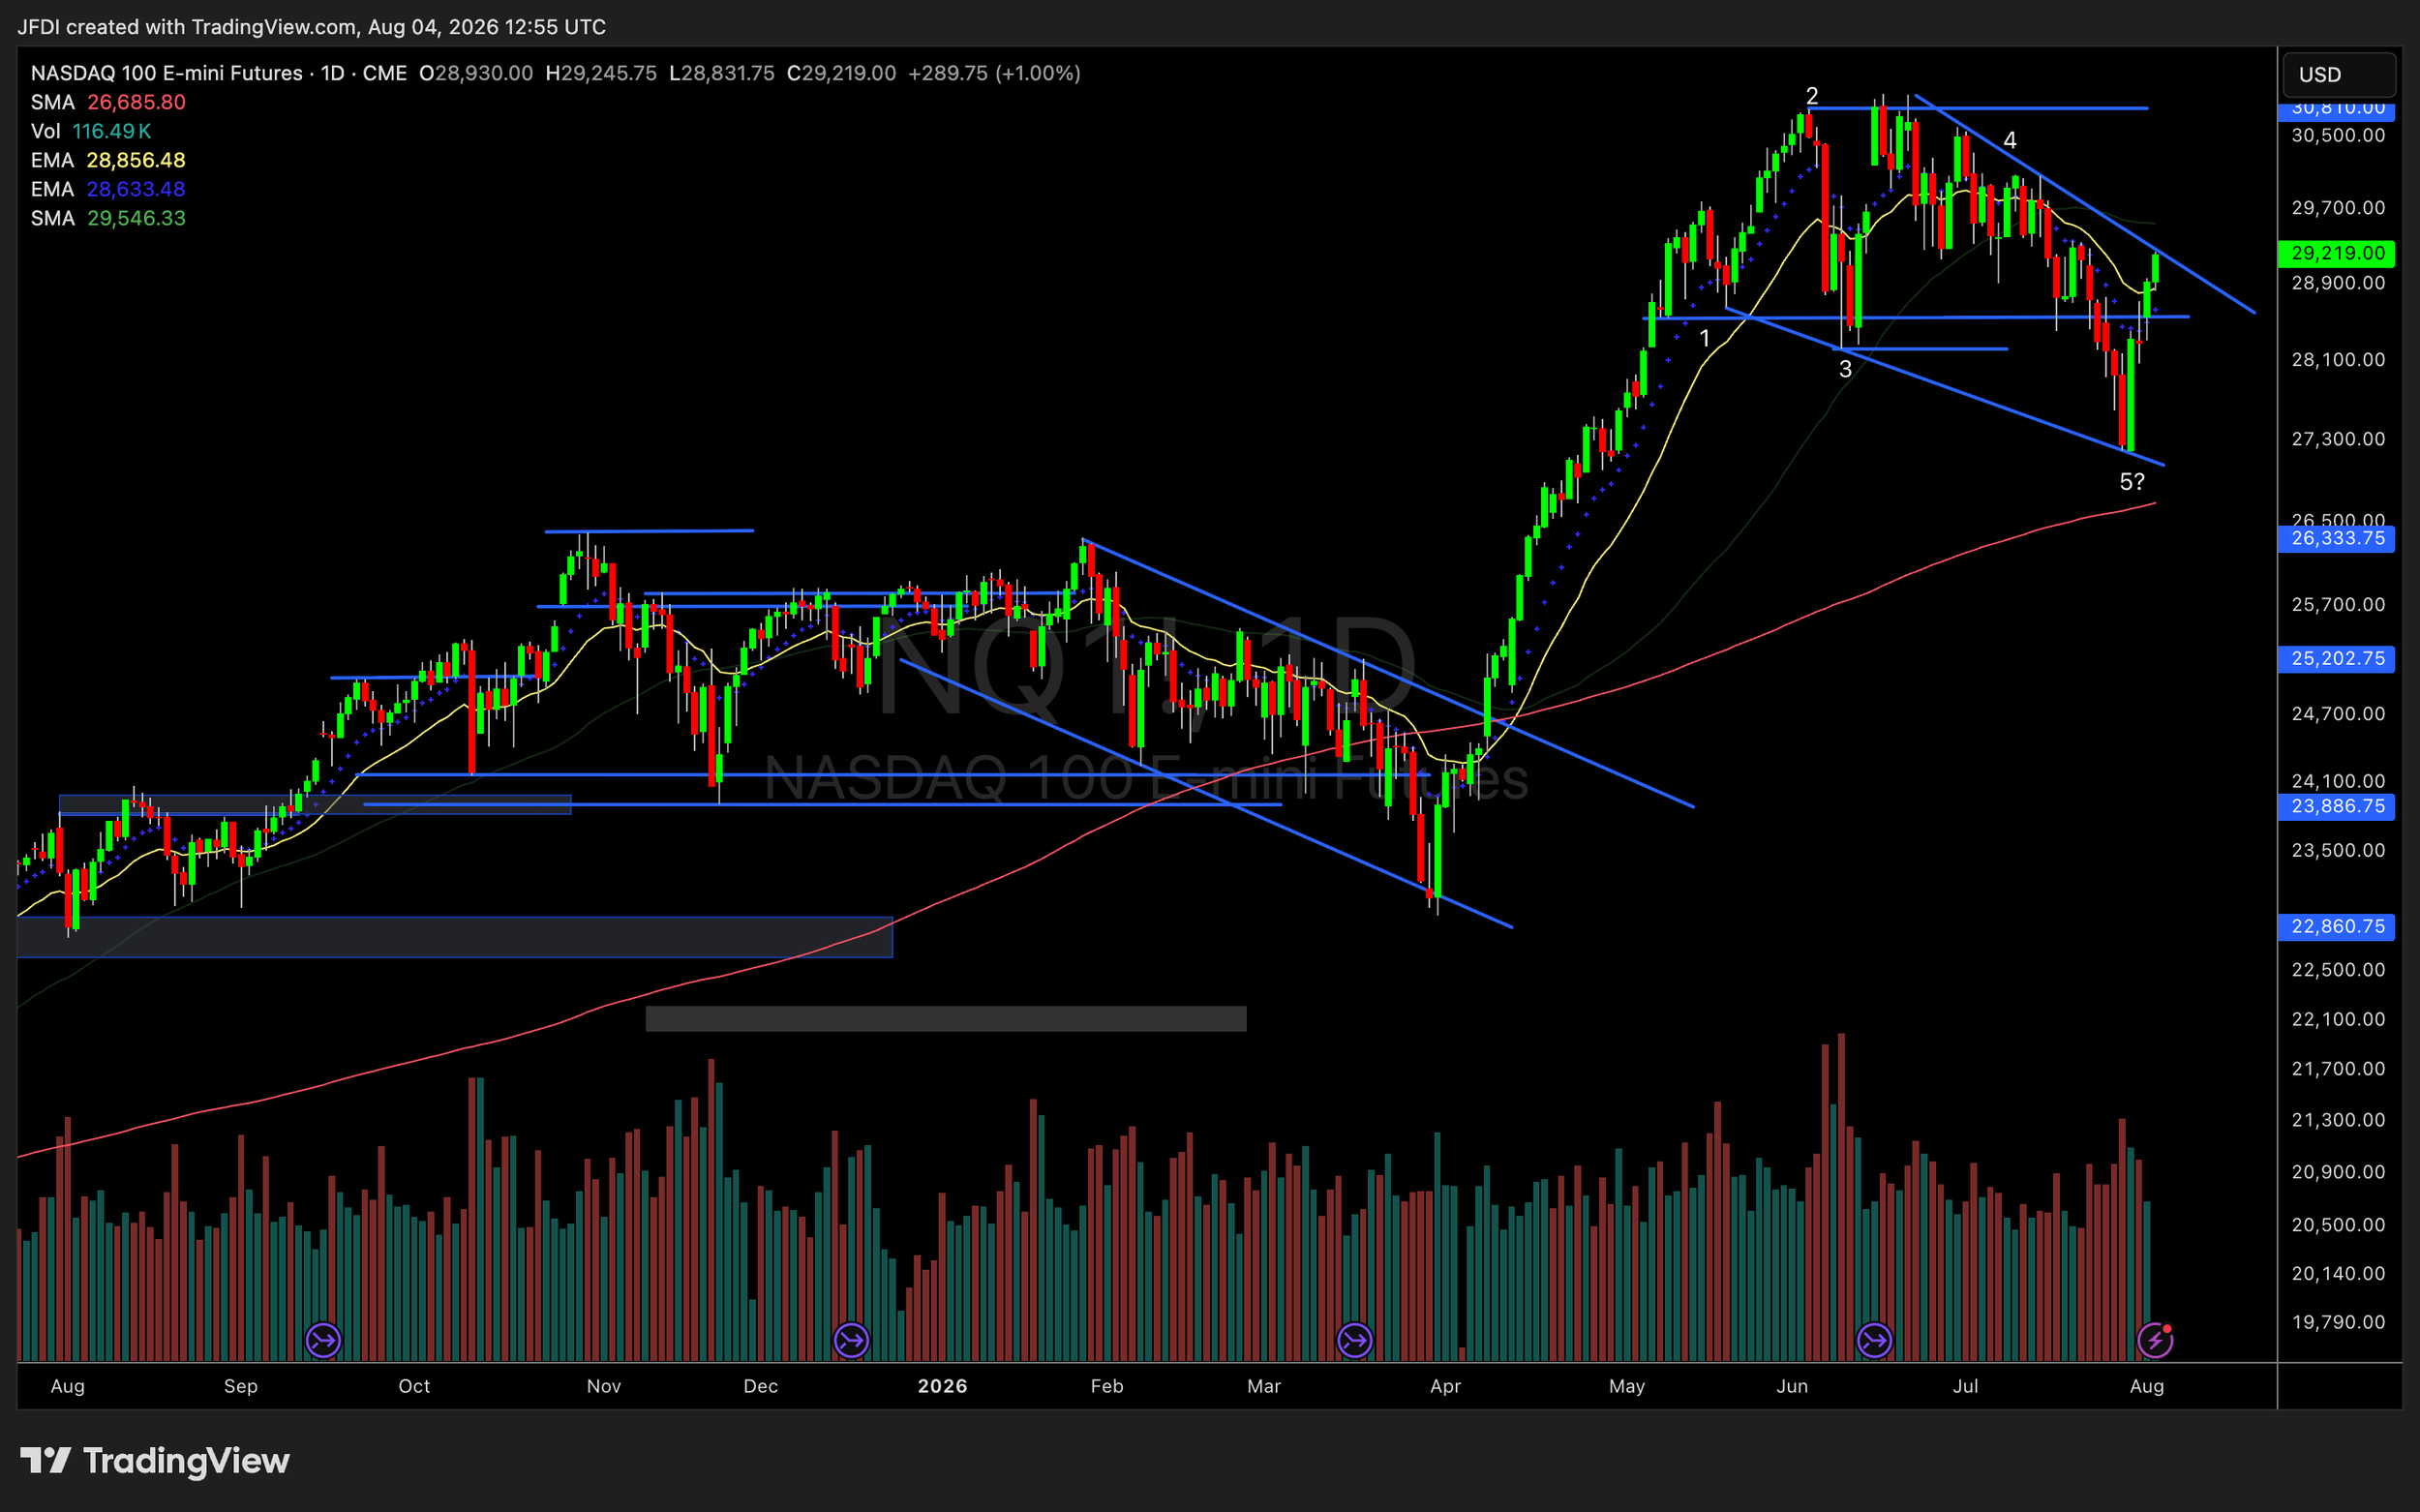Image resolution: width=2420 pixels, height=1512 pixels.
Task: Select the EMA 28,633.48 indicator legend
Action: pyautogui.click(x=108, y=189)
